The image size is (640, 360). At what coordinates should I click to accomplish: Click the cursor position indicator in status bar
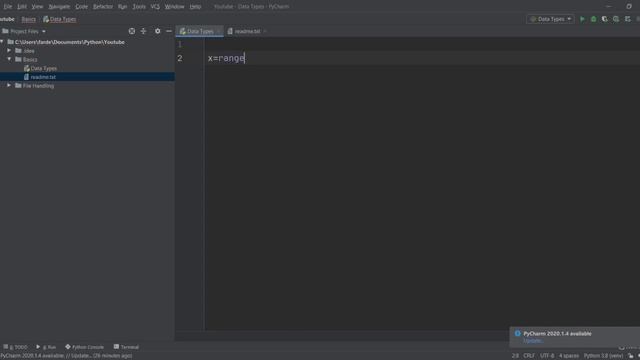[x=515, y=356]
